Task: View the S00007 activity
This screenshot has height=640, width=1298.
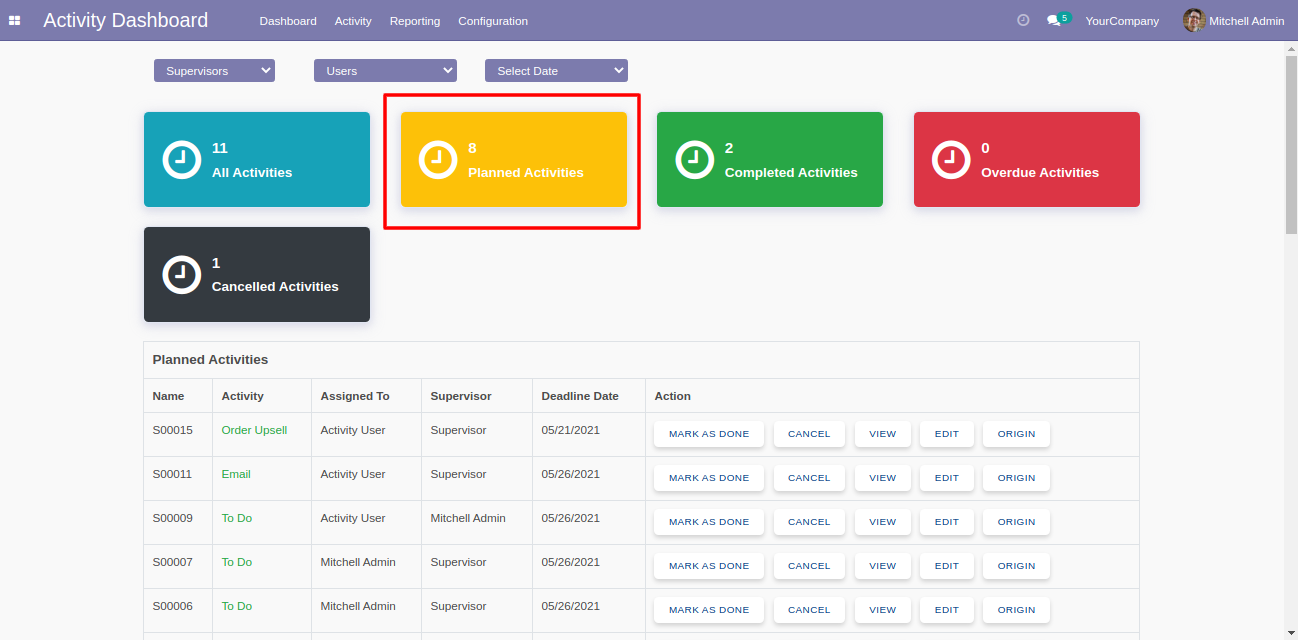Action: pyautogui.click(x=883, y=566)
